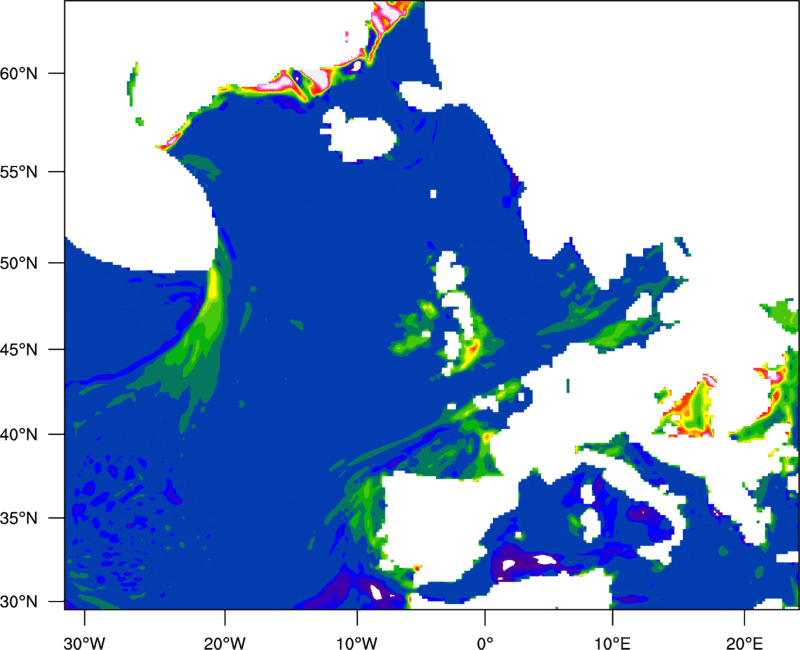Click the 30°N latitude label
Viewport: 800px width, 650px height.
[19, 602]
